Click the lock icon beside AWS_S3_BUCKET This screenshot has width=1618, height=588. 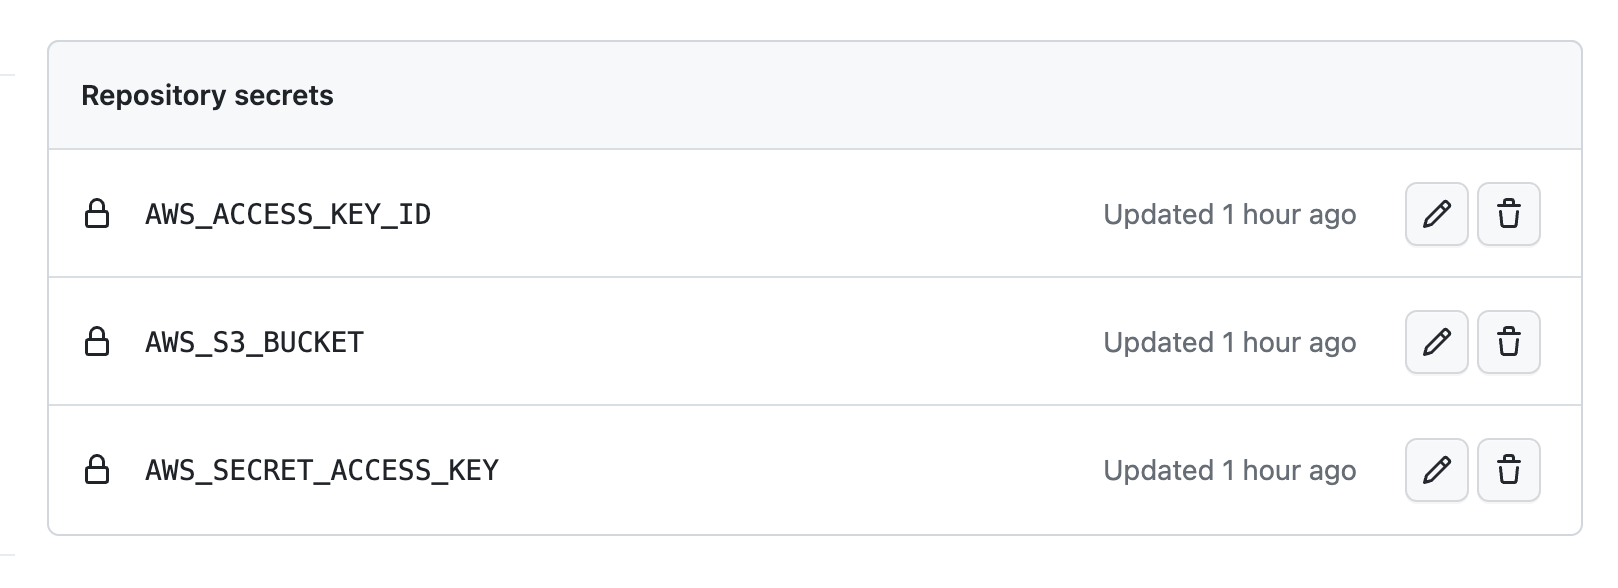click(99, 341)
